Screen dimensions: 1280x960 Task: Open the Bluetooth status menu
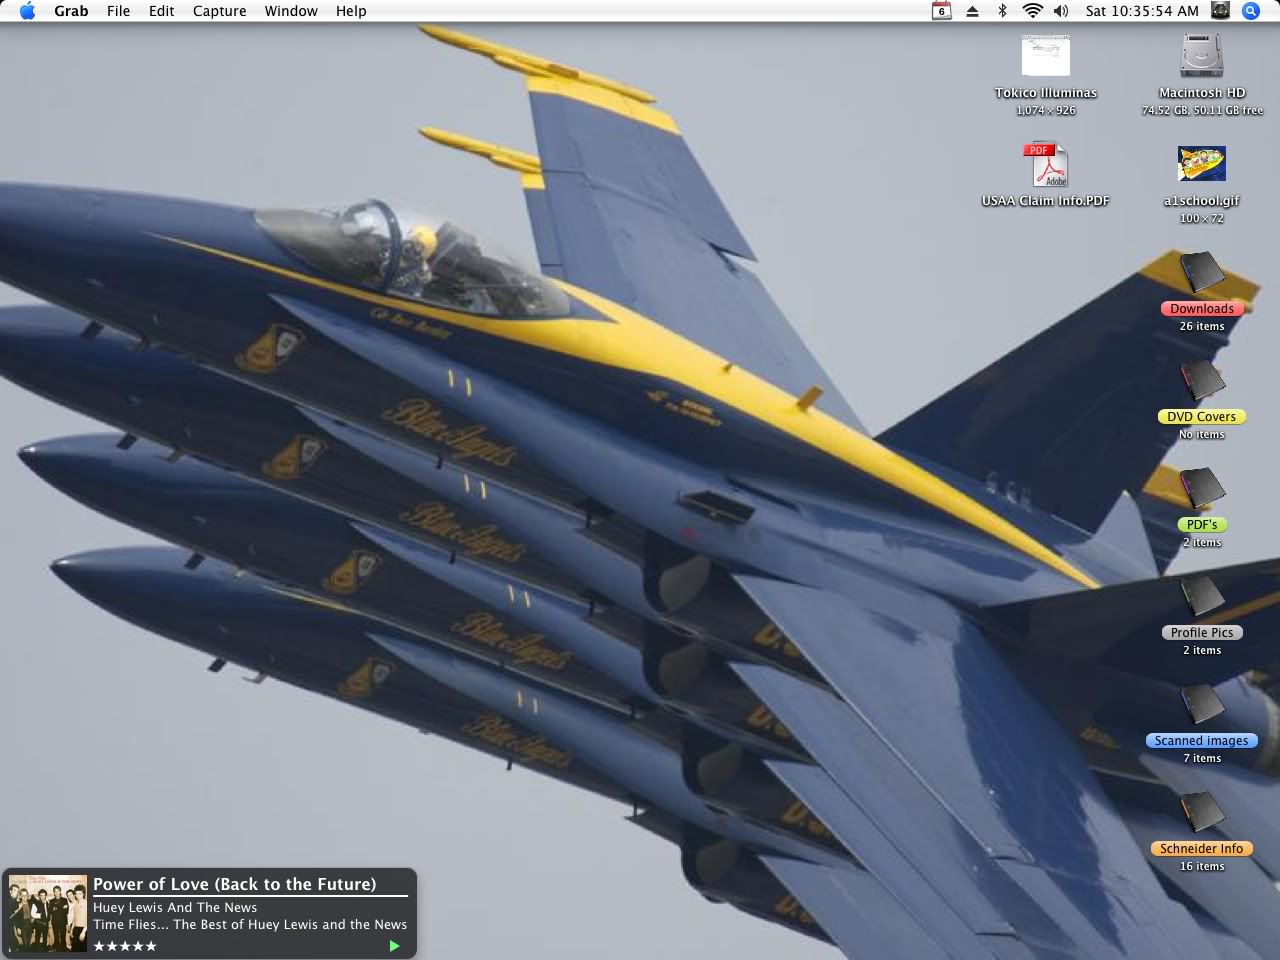(1002, 11)
